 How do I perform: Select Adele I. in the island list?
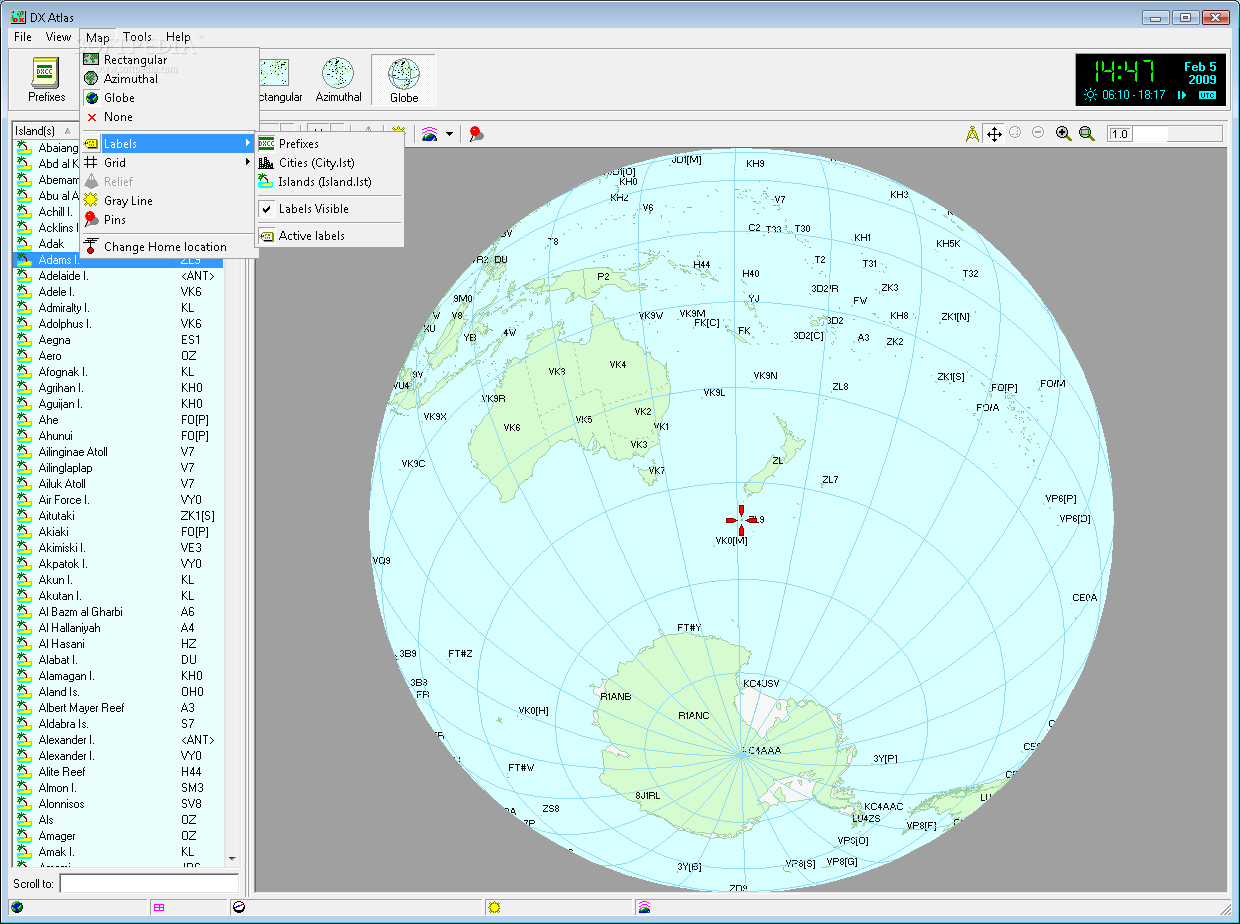tap(119, 292)
